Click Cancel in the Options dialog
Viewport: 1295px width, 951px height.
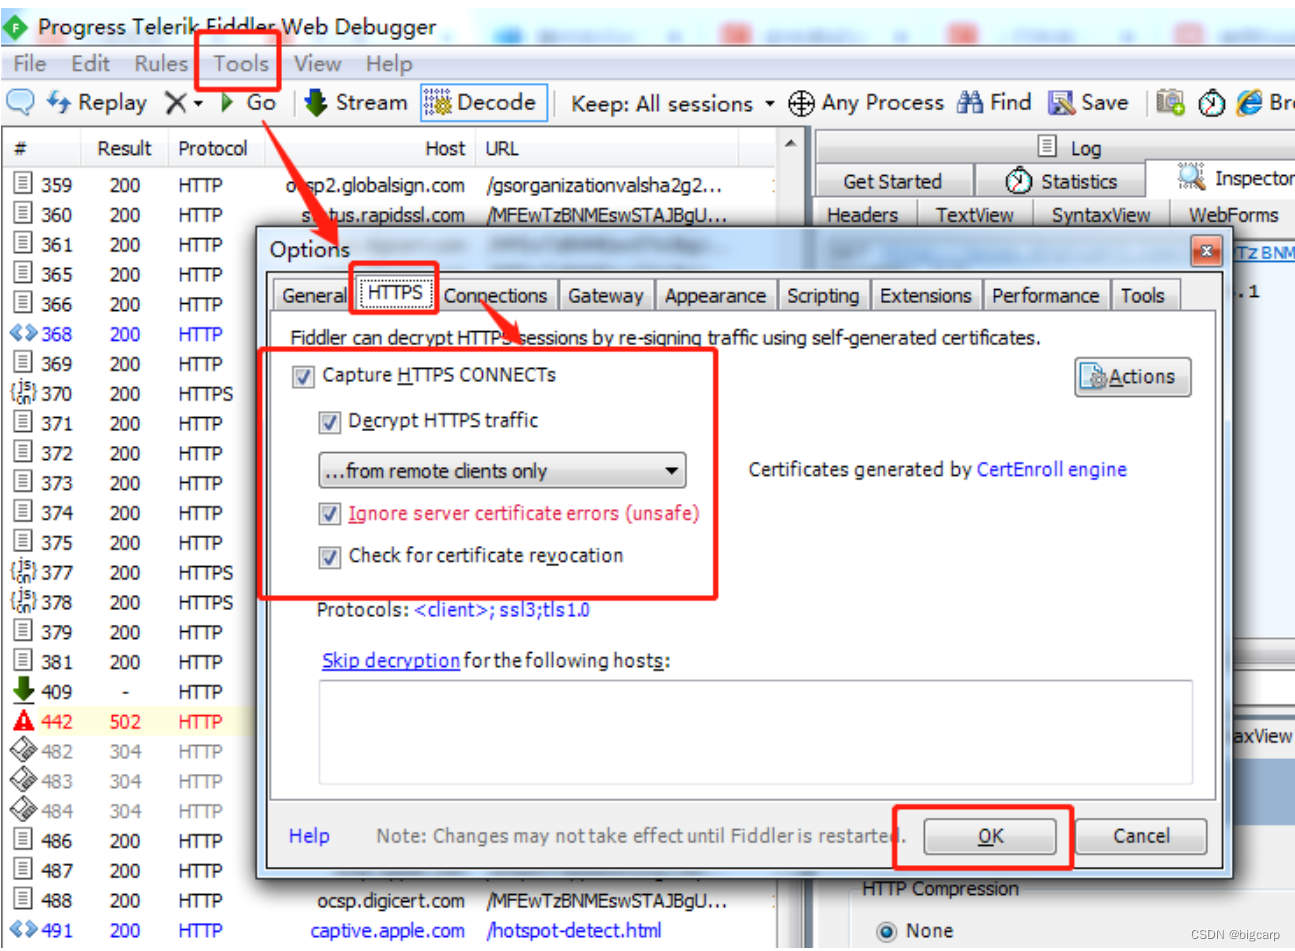point(1141,836)
